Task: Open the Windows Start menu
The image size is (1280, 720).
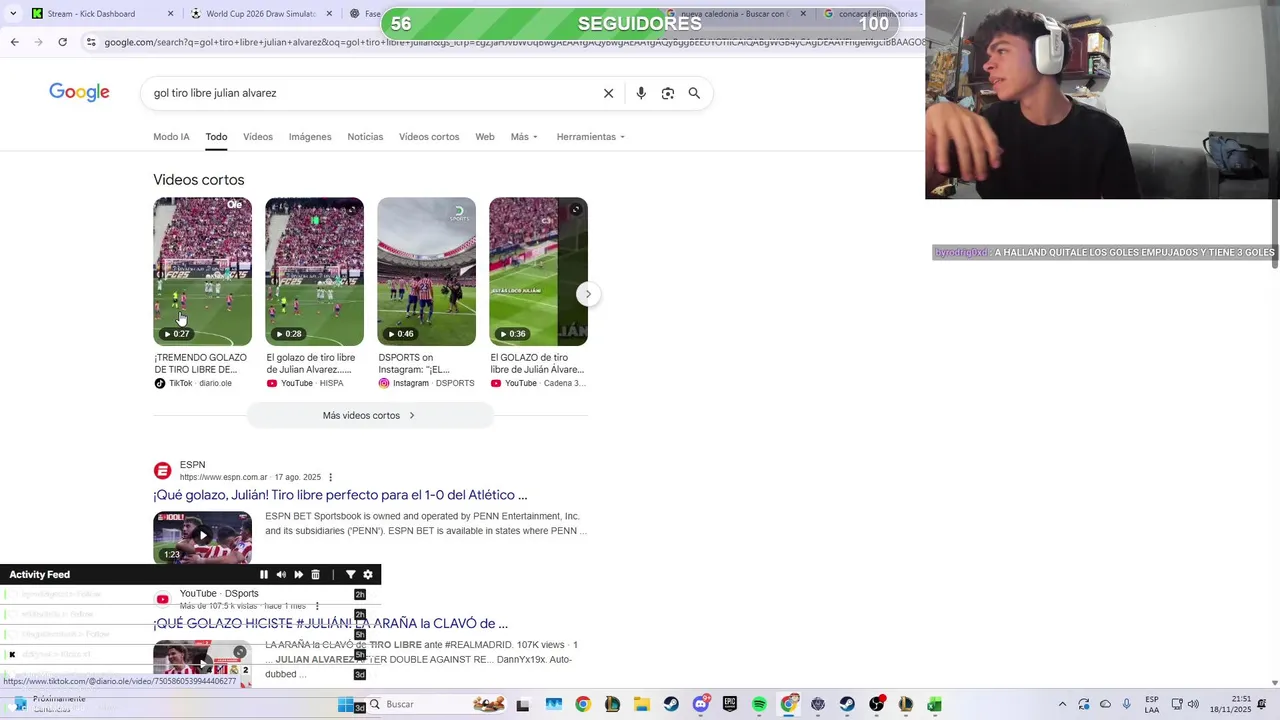Action: pyautogui.click(x=345, y=704)
